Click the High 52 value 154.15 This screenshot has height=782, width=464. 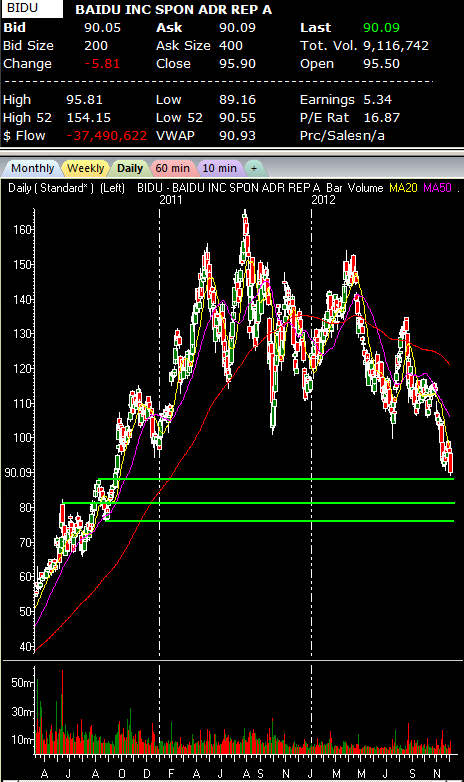(x=88, y=118)
